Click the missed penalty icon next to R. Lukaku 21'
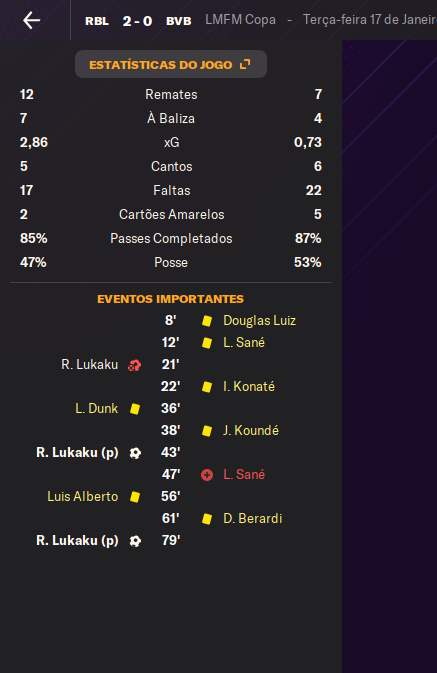The width and height of the screenshot is (437, 673). [134, 365]
